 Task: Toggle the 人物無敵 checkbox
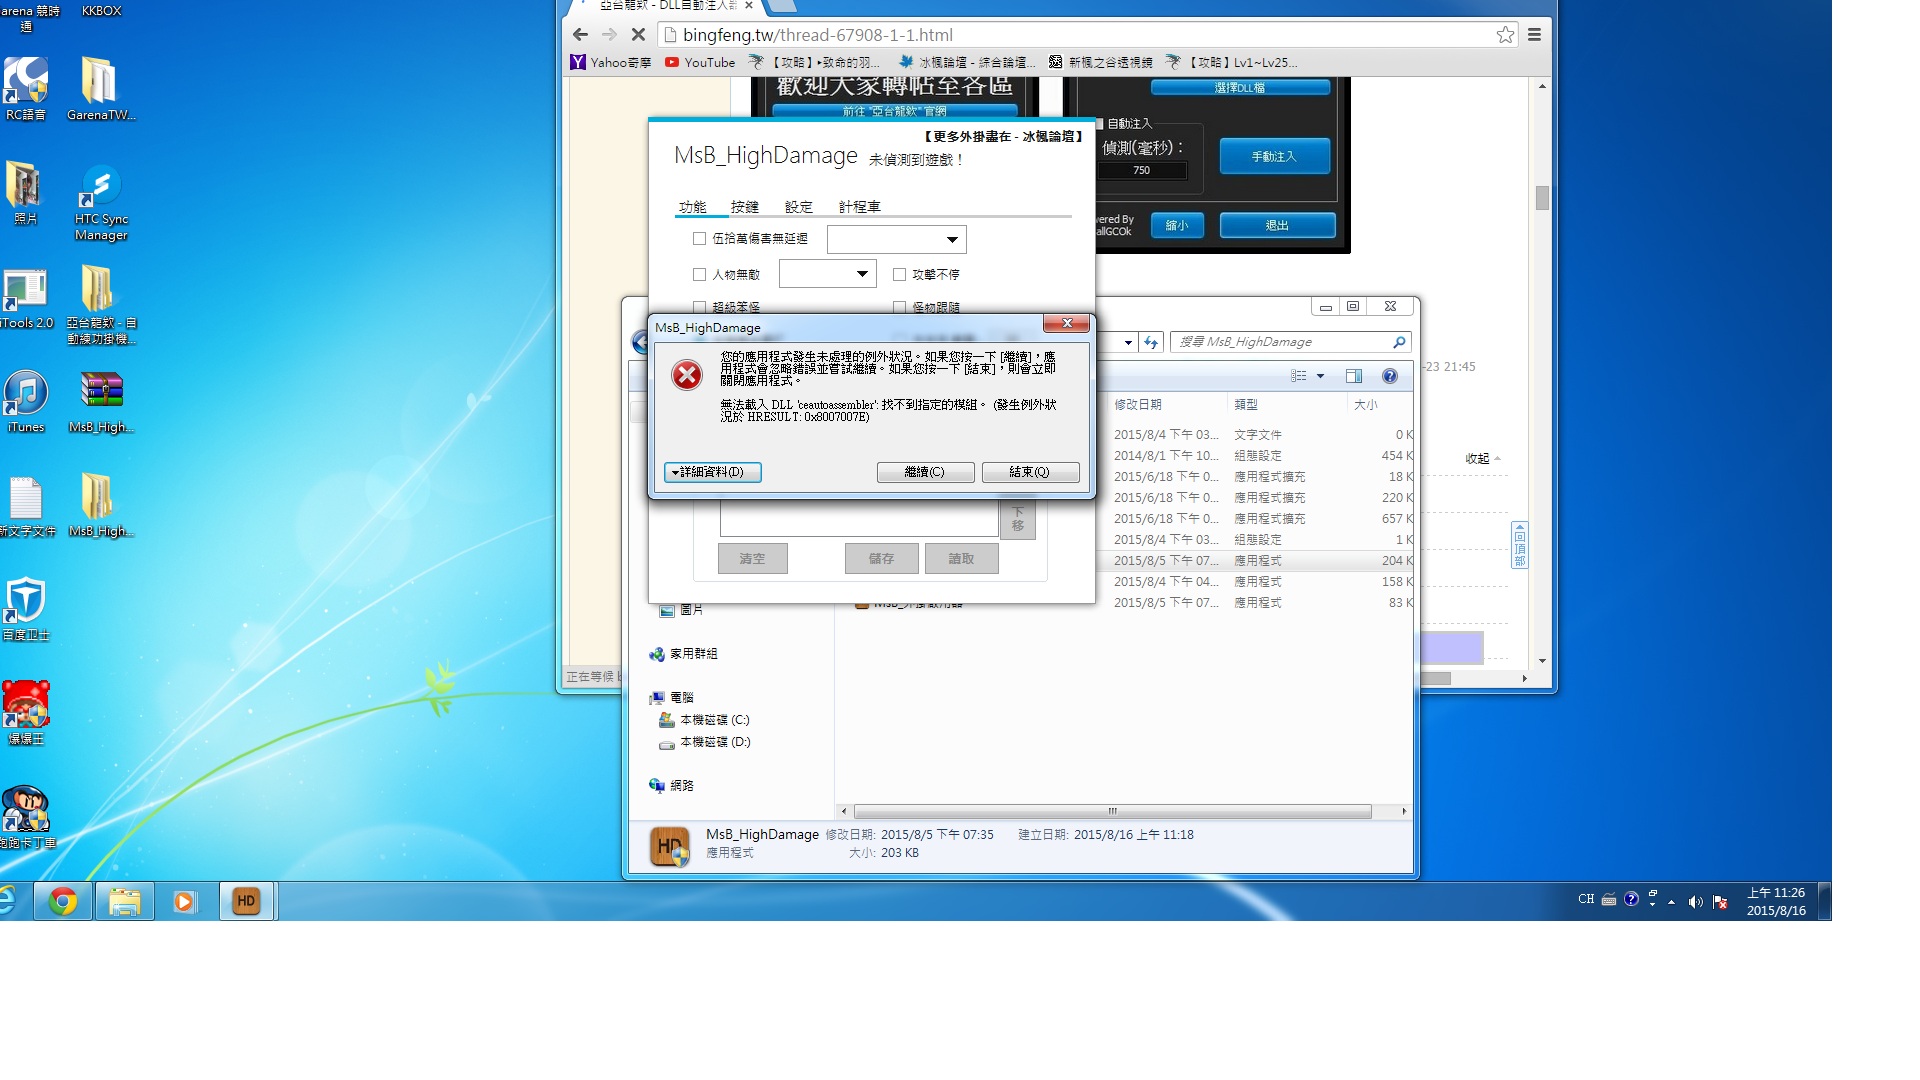coord(700,274)
